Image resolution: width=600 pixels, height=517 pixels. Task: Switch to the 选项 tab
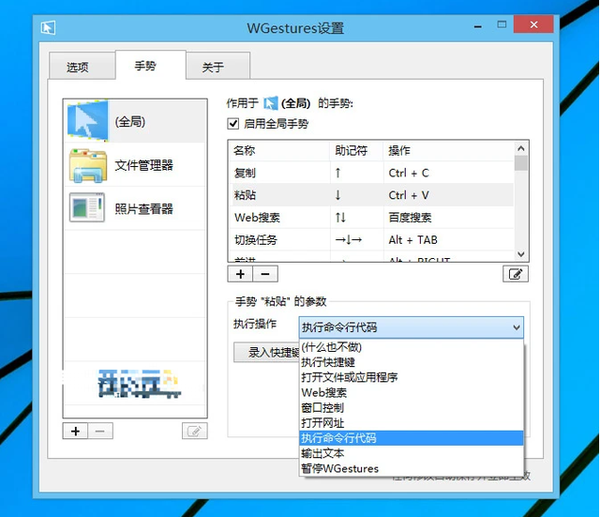pyautogui.click(x=82, y=67)
